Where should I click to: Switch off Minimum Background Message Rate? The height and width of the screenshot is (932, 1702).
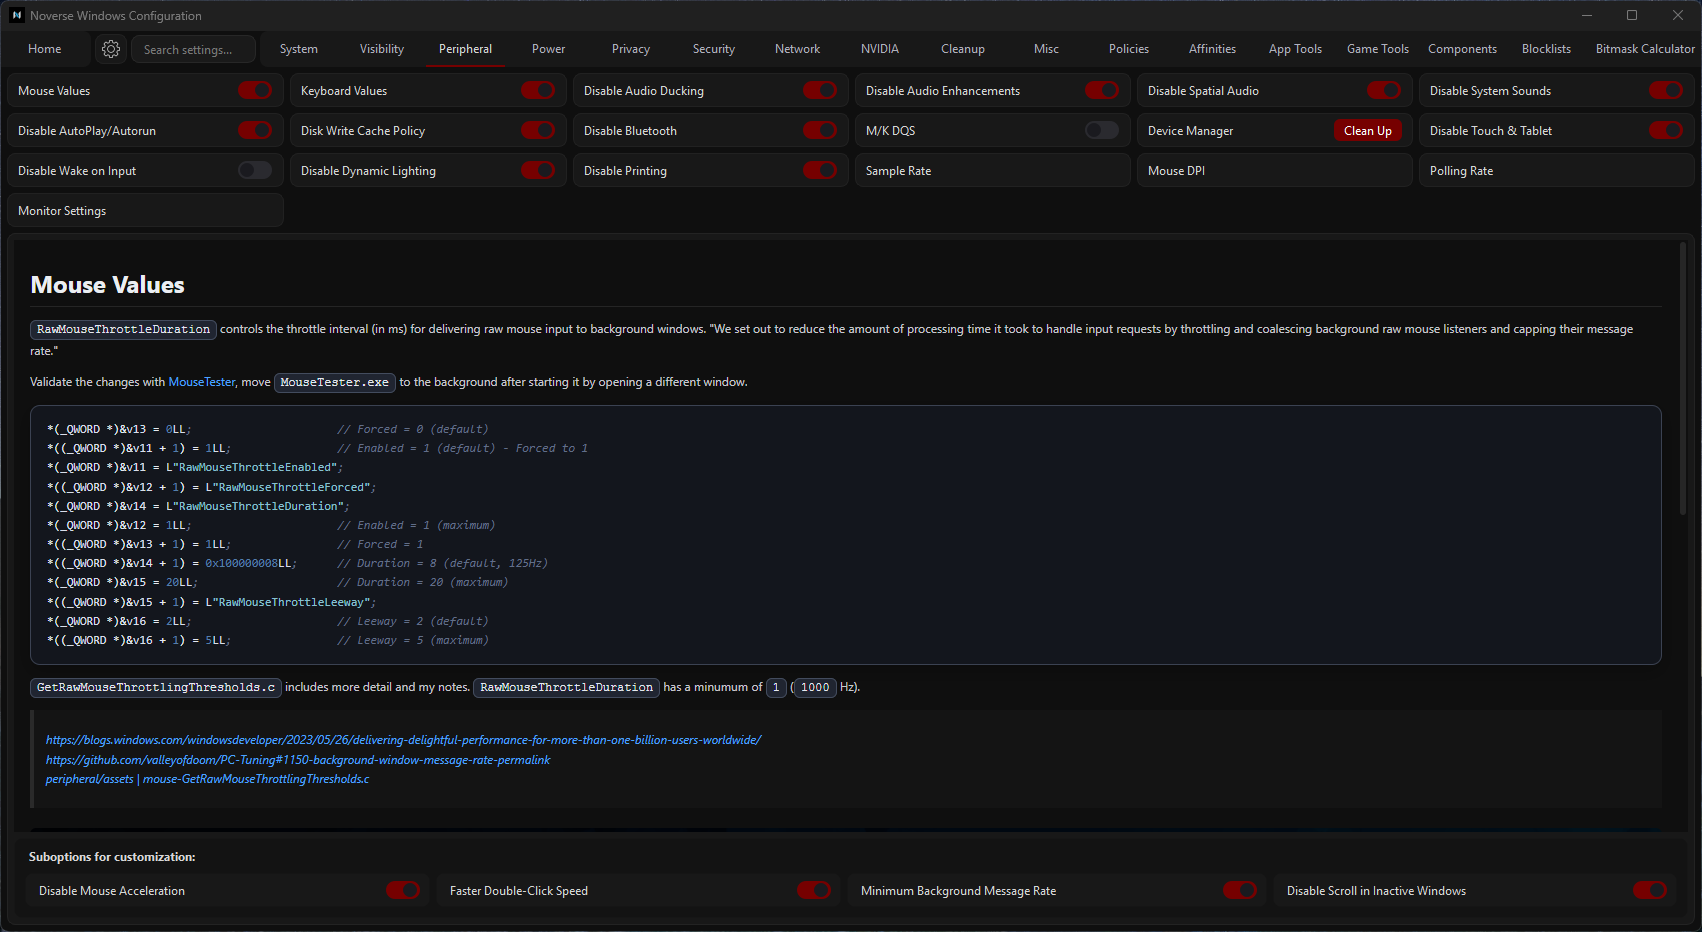(1239, 891)
